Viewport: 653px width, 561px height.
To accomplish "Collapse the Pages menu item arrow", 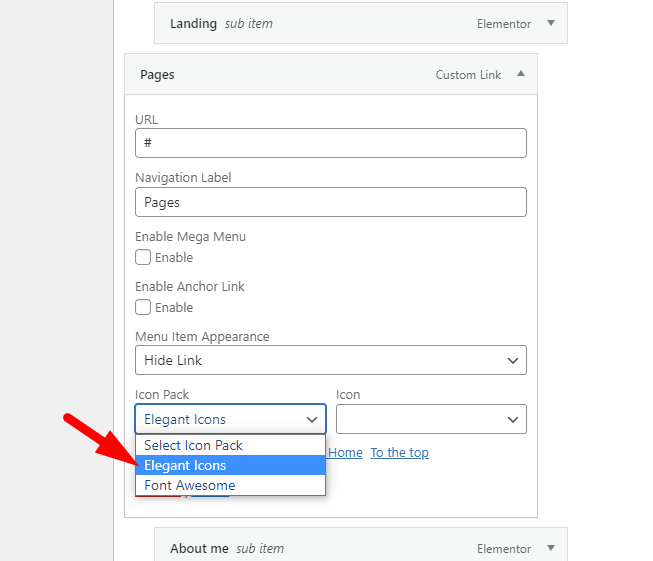I will coord(521,74).
